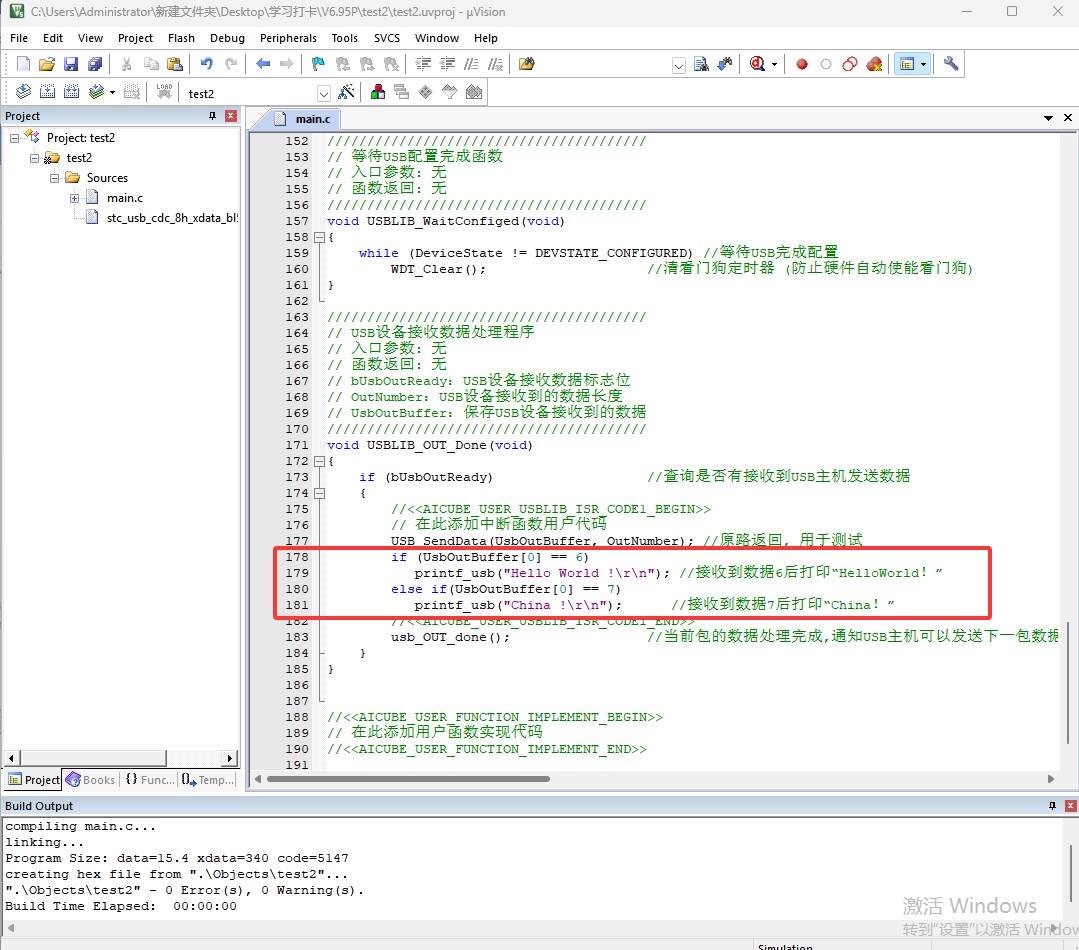Open the debug session dropdown arrow
1079x950 pixels.
774,65
